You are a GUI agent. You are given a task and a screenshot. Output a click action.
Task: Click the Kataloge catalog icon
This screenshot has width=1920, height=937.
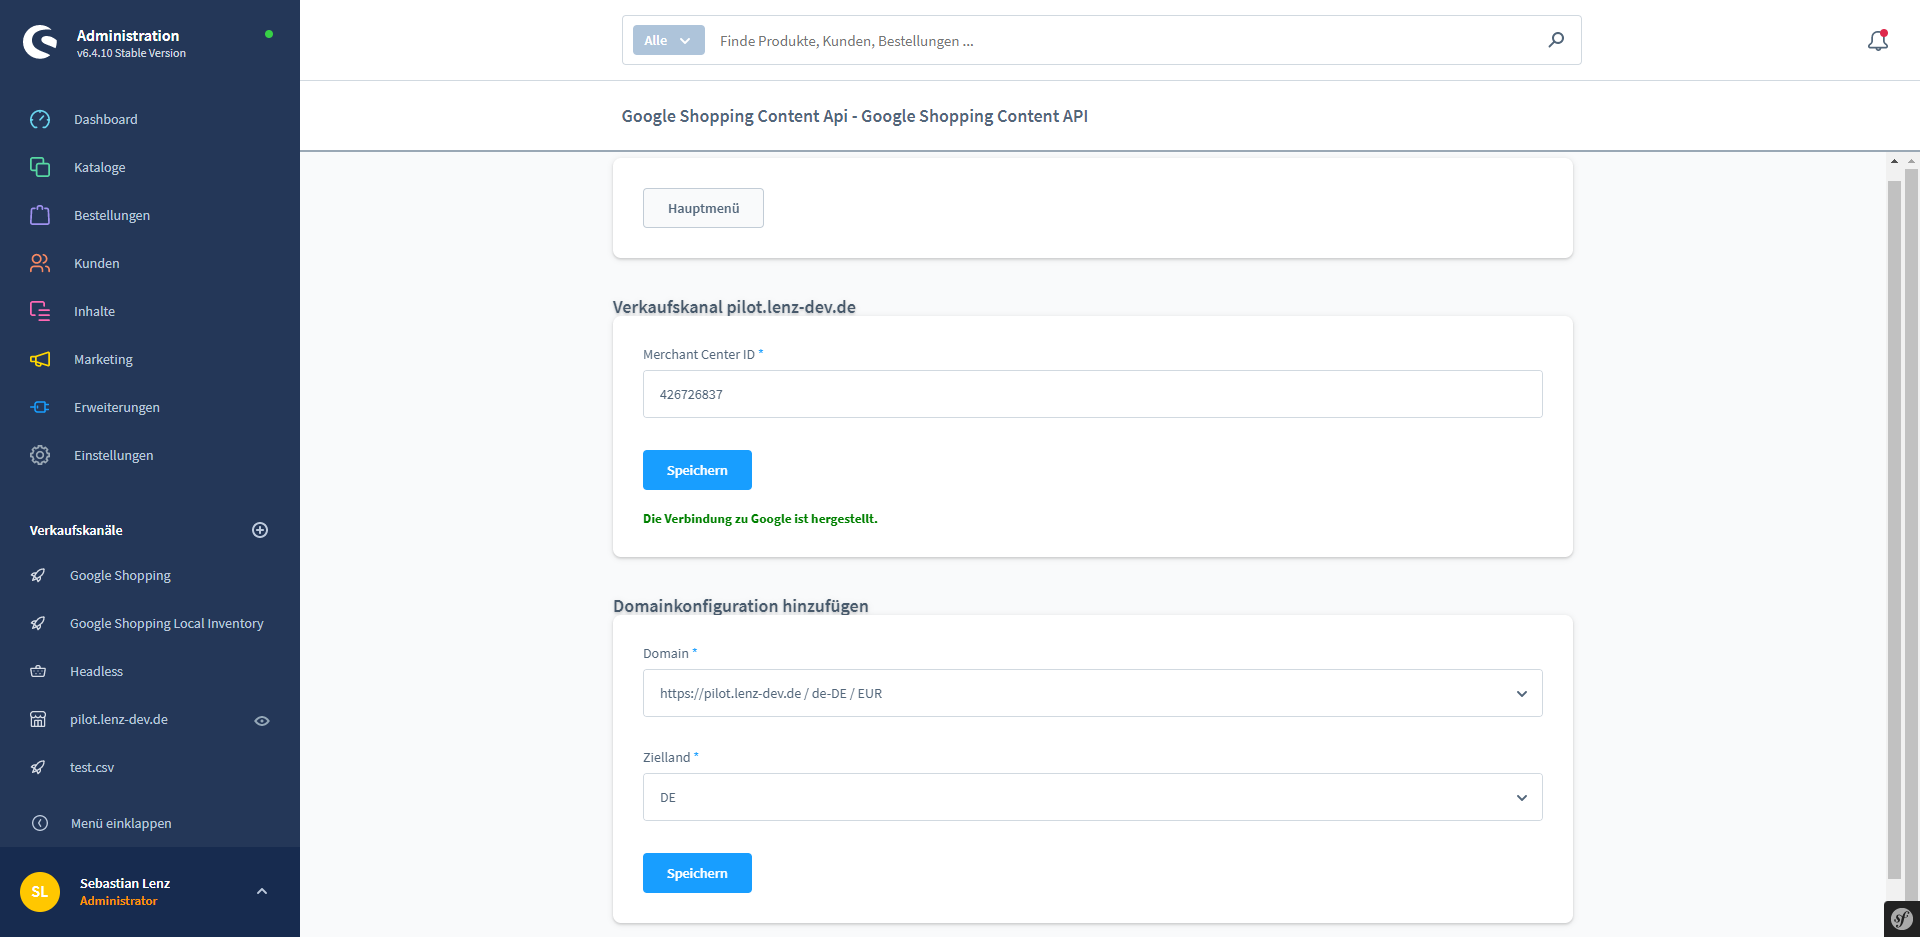tap(40, 167)
